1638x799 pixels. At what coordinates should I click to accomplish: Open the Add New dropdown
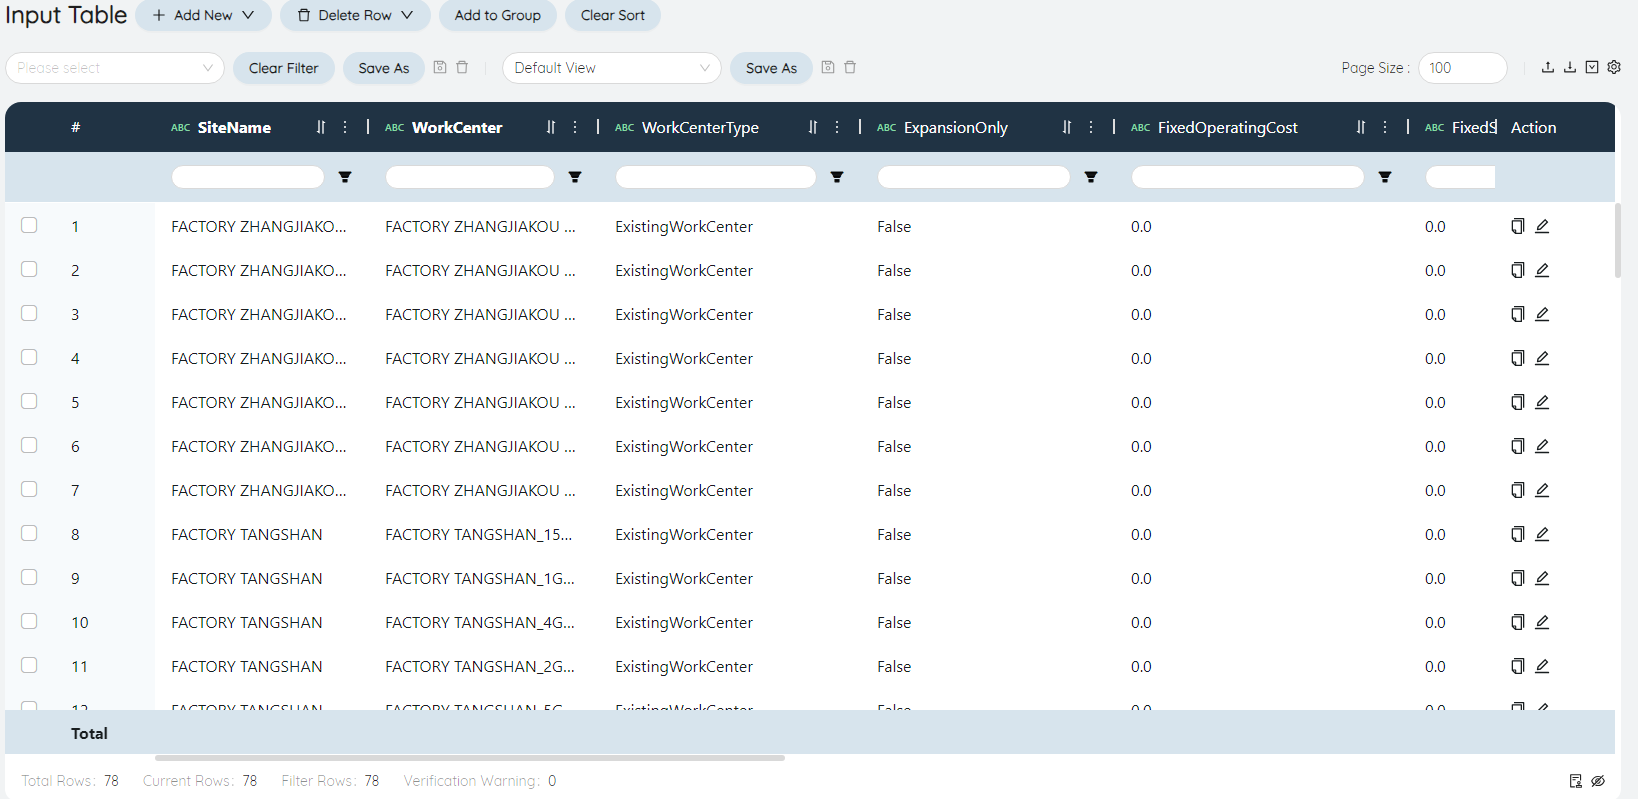click(x=203, y=15)
